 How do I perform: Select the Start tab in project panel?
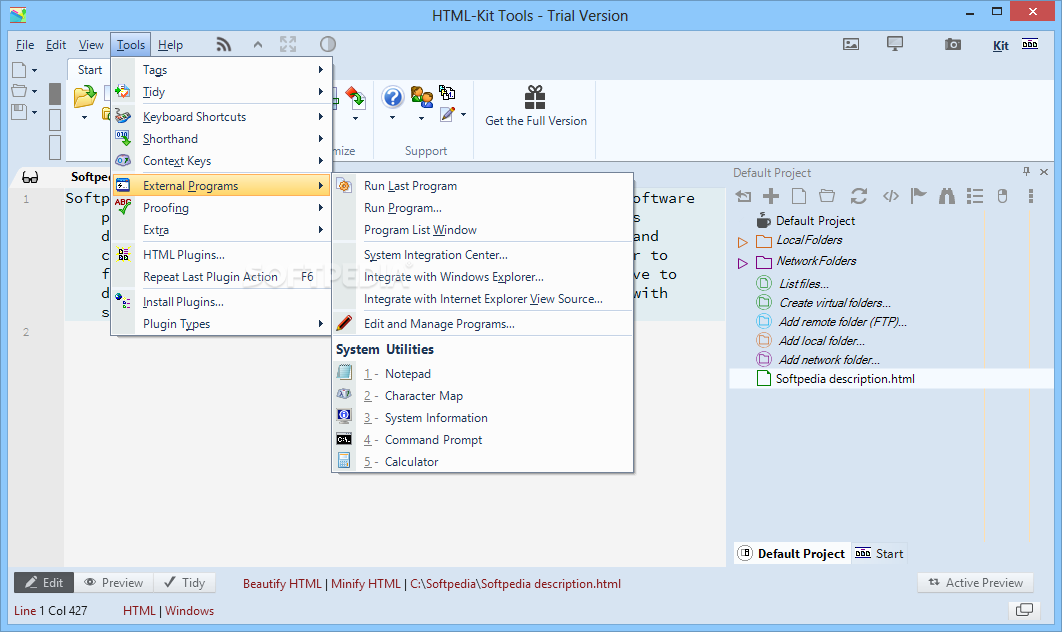880,553
